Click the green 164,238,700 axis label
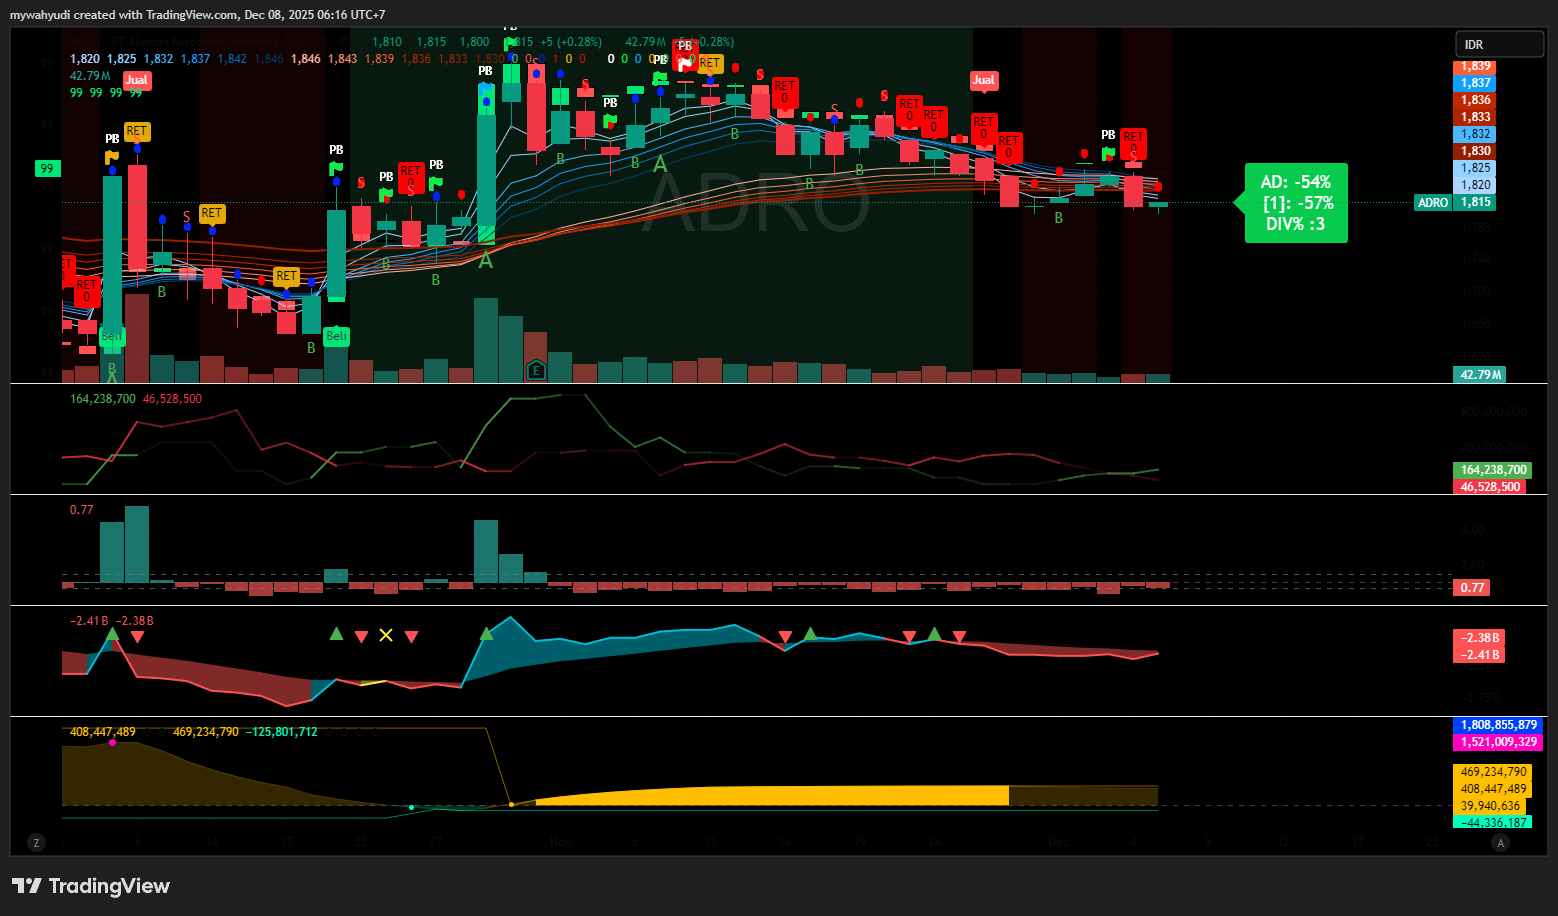Image resolution: width=1558 pixels, height=916 pixels. pos(1494,470)
